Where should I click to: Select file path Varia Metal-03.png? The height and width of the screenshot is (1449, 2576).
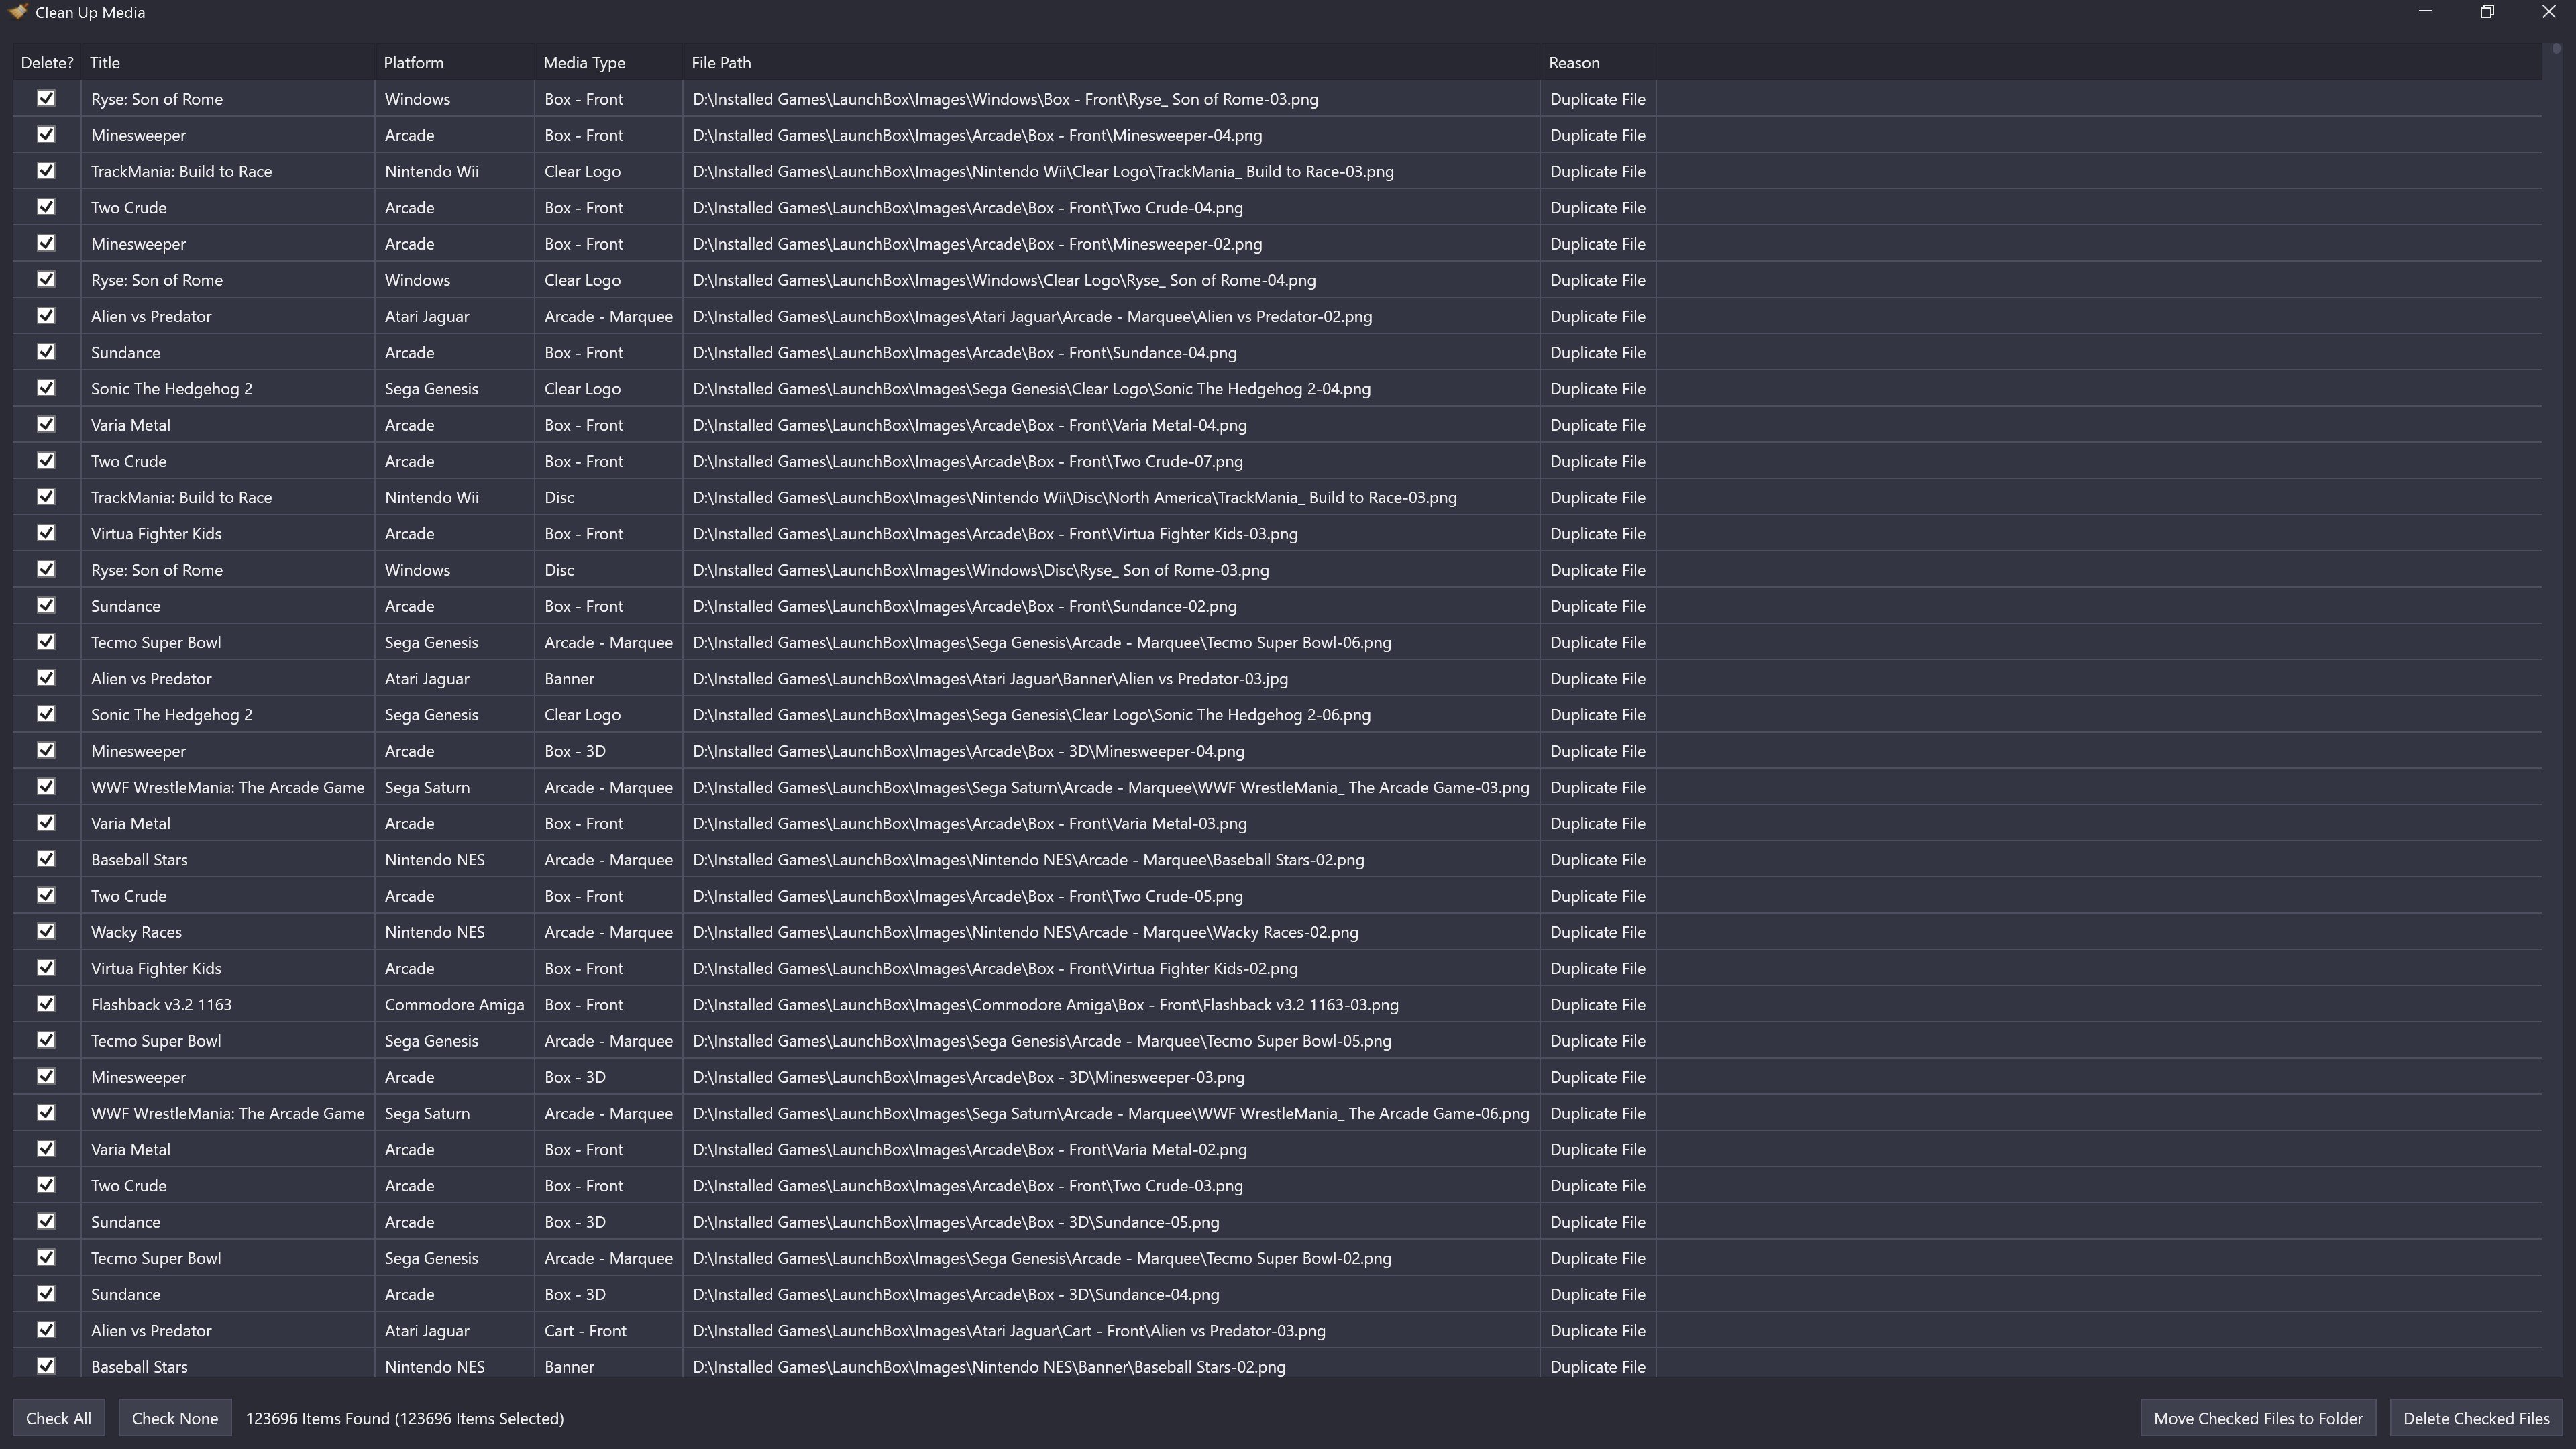coord(969,823)
